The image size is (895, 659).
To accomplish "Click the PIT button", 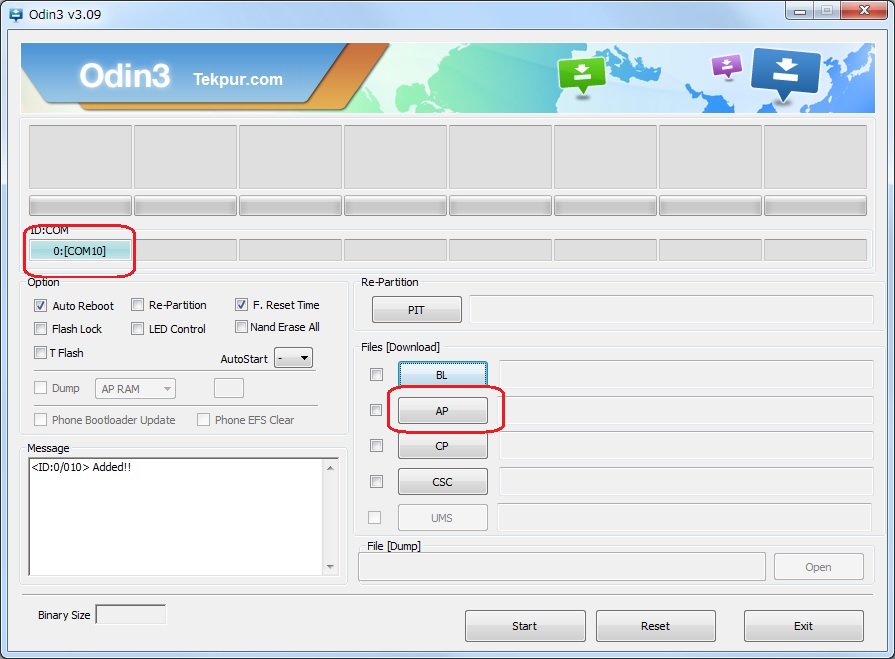I will (417, 310).
